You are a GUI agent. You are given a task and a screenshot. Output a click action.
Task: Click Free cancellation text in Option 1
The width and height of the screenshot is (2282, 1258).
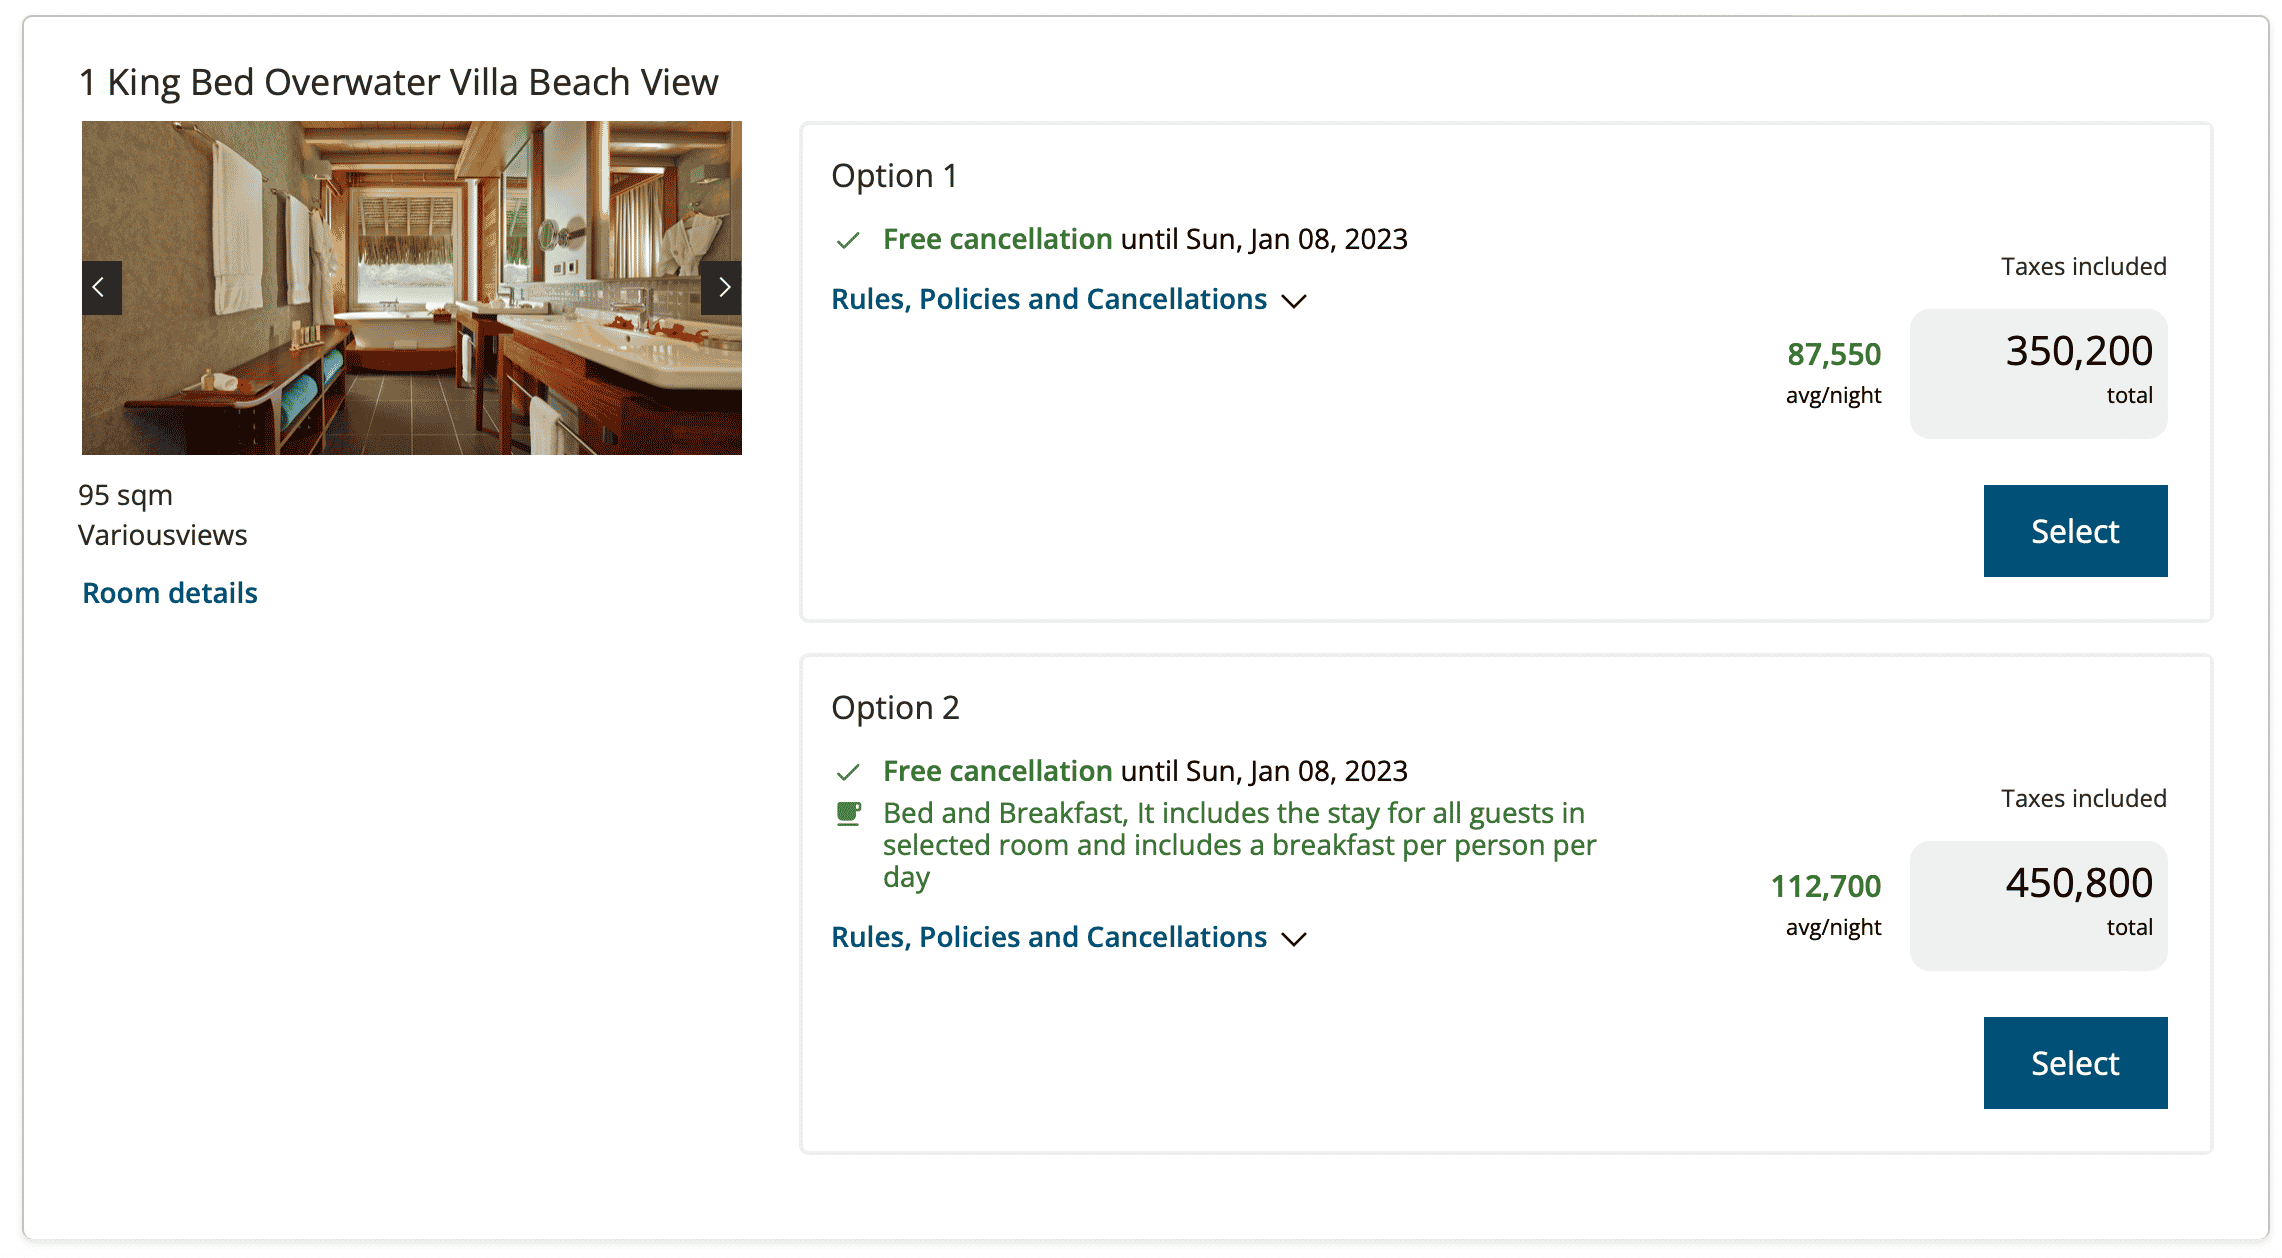coord(997,239)
